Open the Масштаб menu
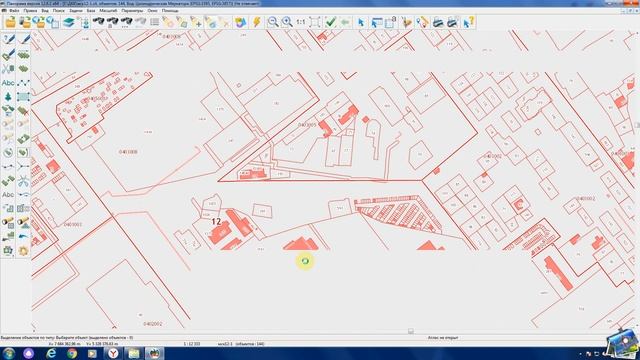 click(108, 11)
